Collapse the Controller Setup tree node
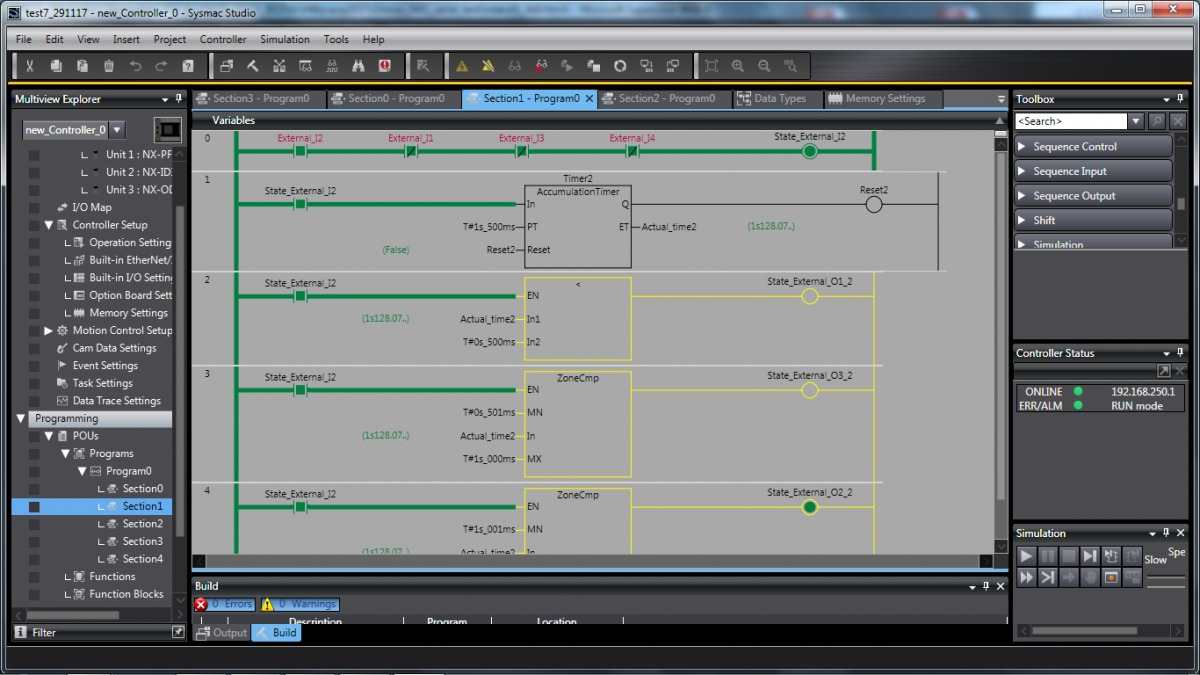 point(48,225)
